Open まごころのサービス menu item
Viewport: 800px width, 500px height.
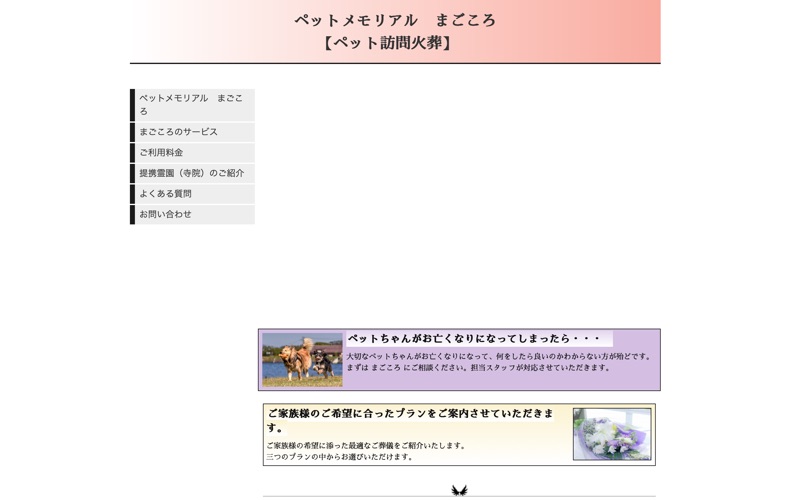coord(192,132)
